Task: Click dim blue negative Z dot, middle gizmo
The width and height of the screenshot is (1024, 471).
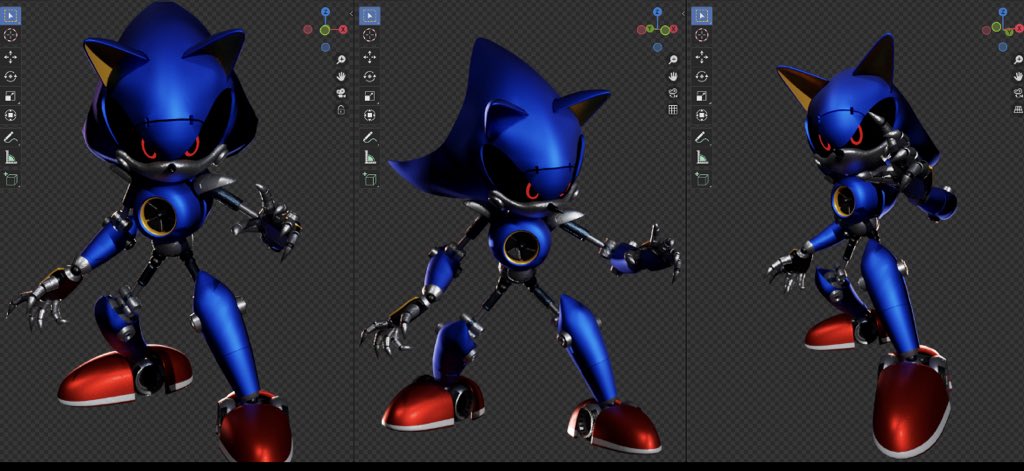Action: point(658,47)
